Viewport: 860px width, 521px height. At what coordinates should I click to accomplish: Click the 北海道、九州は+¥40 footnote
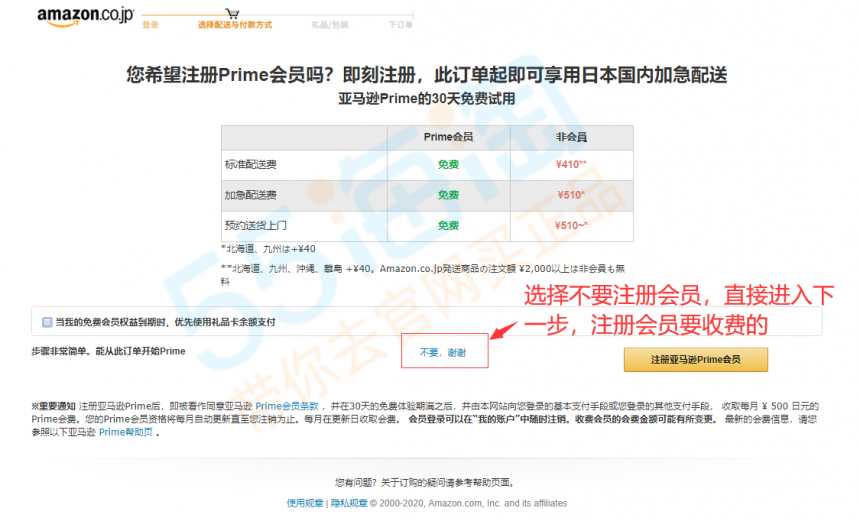(x=268, y=249)
